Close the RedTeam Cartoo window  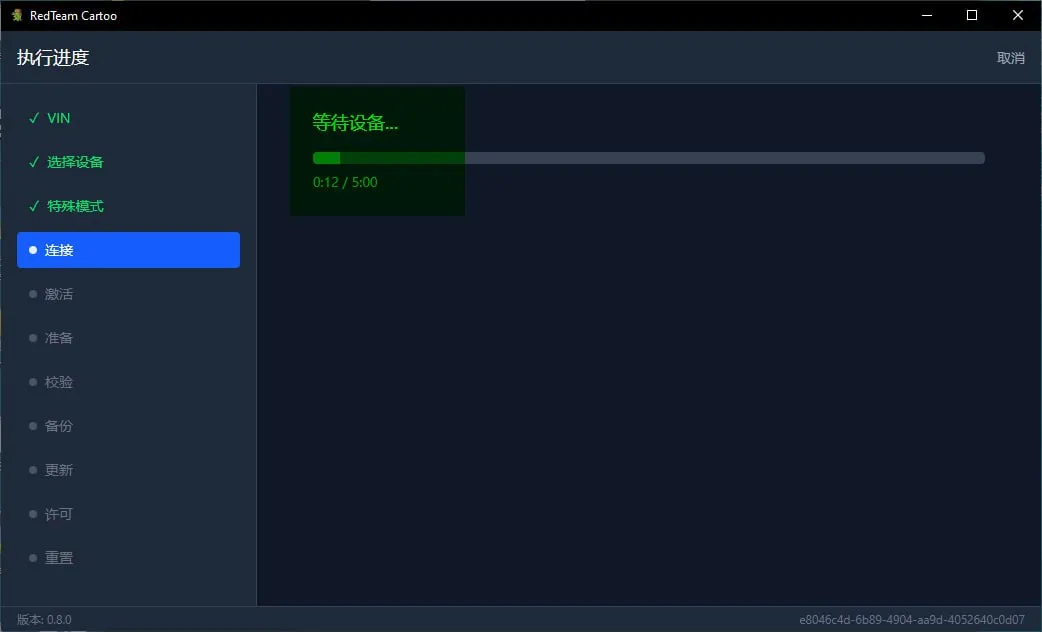coord(1017,15)
